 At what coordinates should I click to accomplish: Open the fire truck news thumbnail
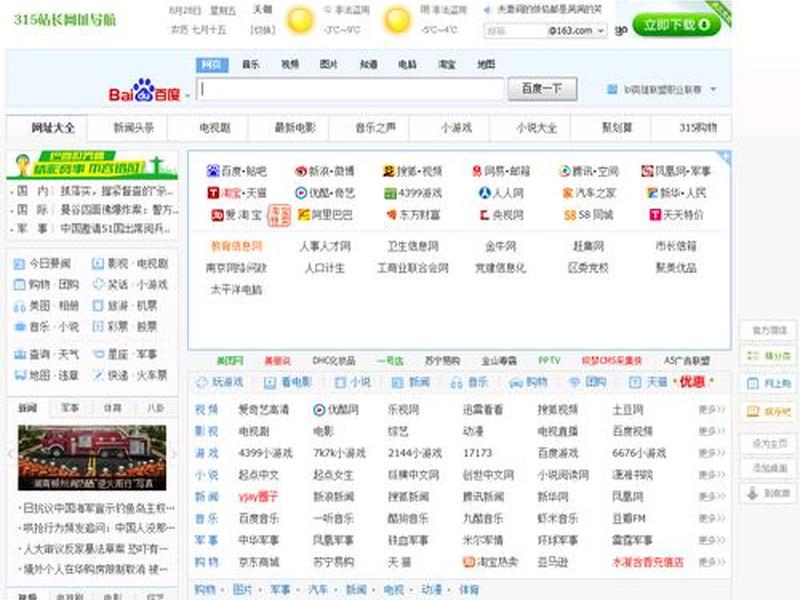tap(92, 458)
